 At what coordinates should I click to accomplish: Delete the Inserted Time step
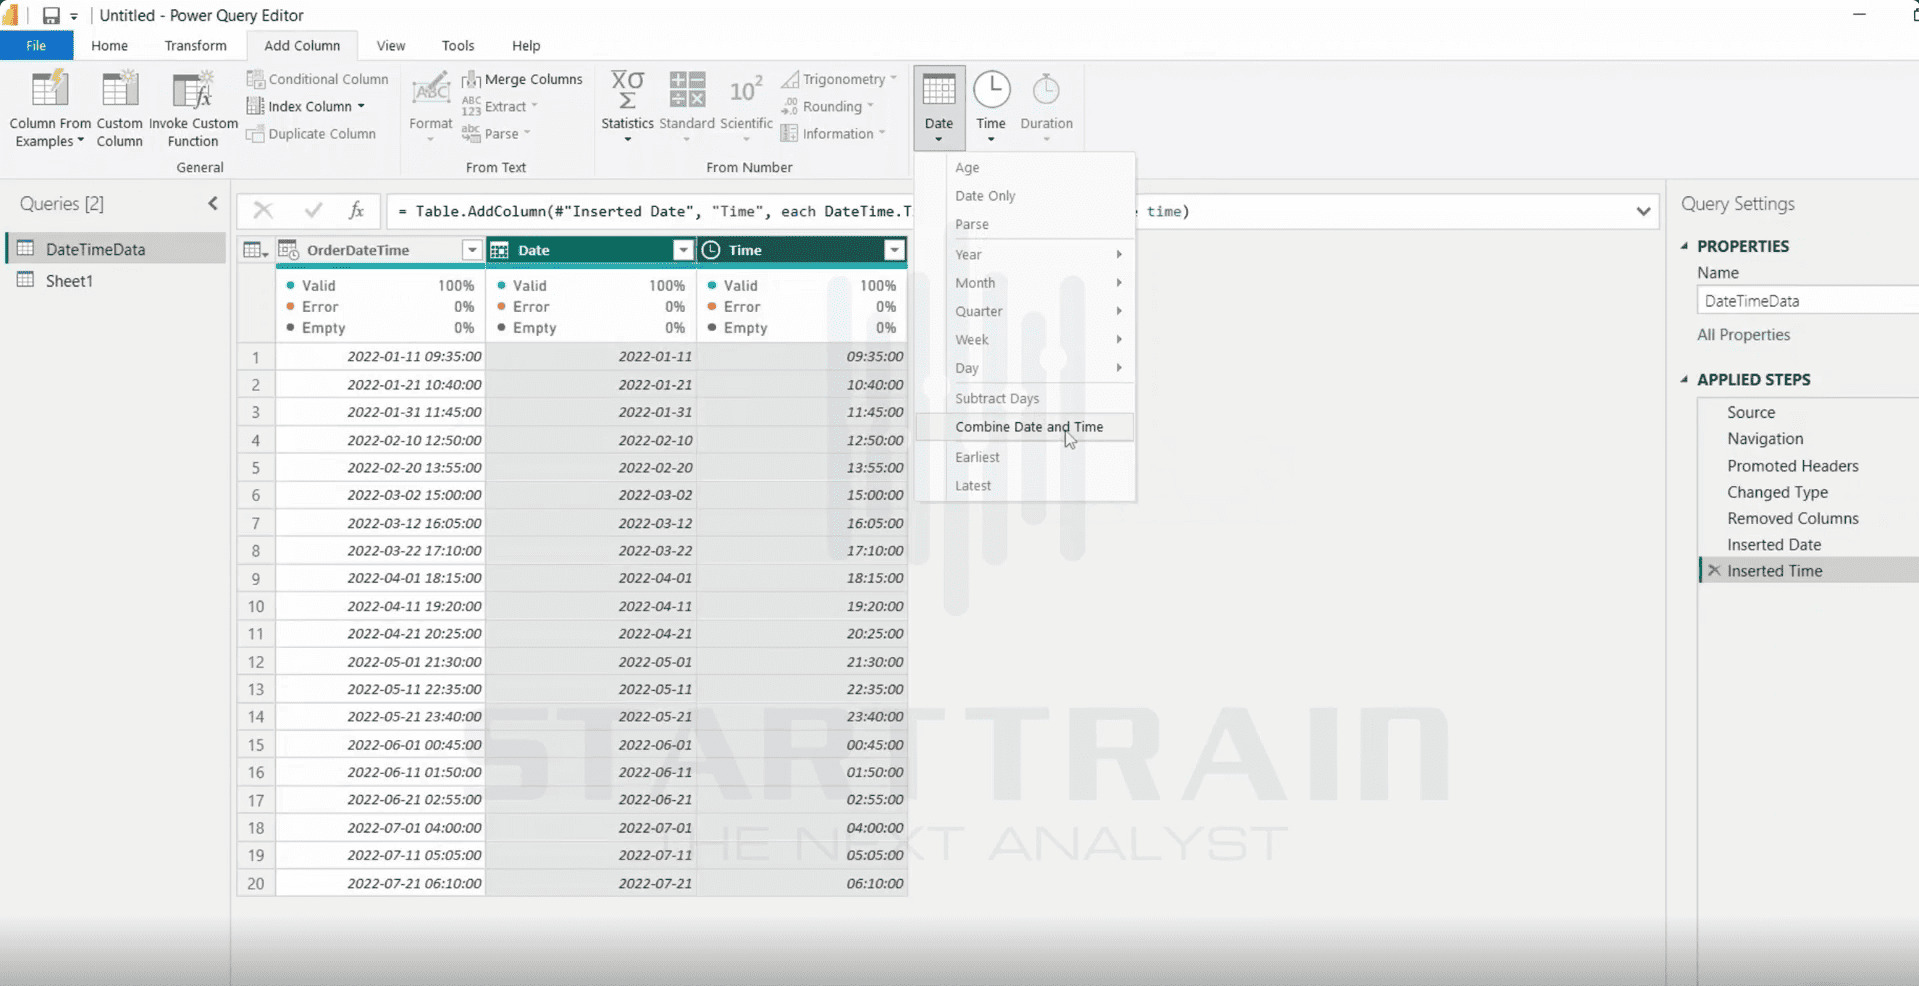[1714, 570]
